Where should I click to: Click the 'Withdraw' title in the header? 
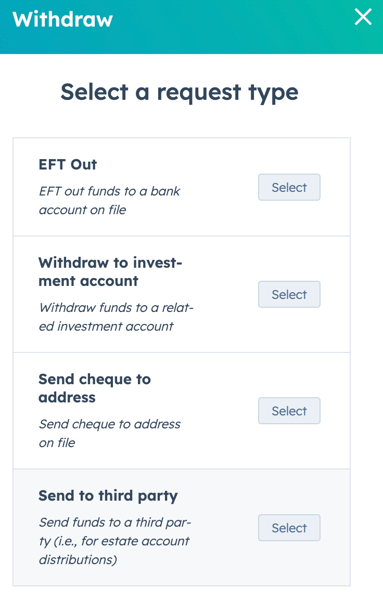(x=62, y=19)
